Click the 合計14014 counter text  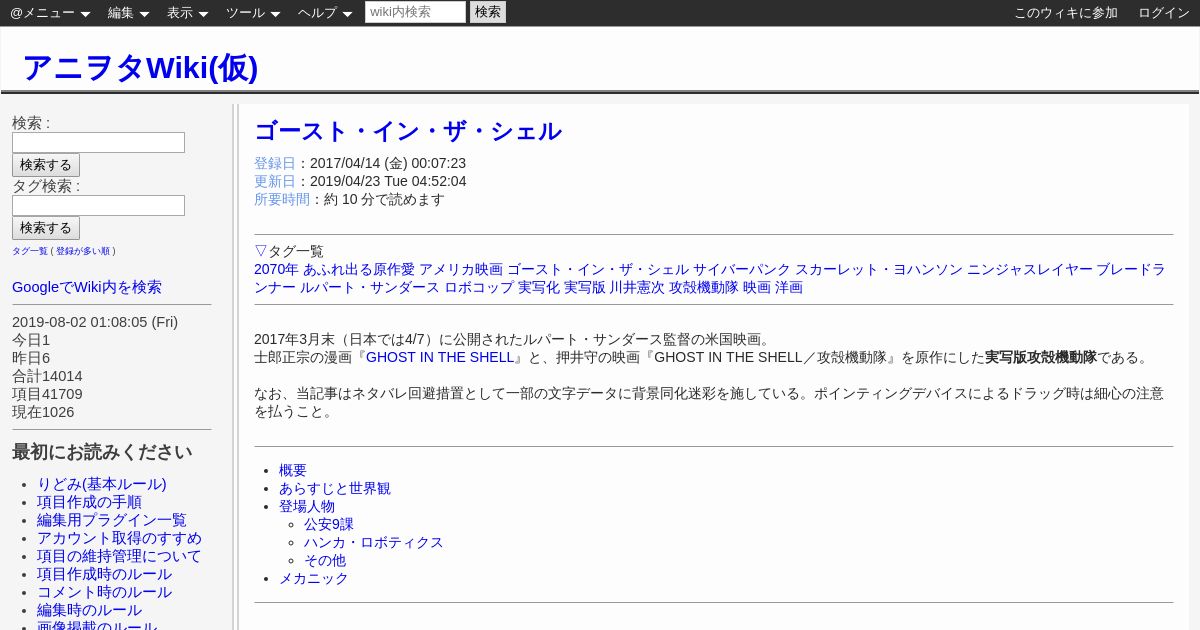click(x=47, y=376)
